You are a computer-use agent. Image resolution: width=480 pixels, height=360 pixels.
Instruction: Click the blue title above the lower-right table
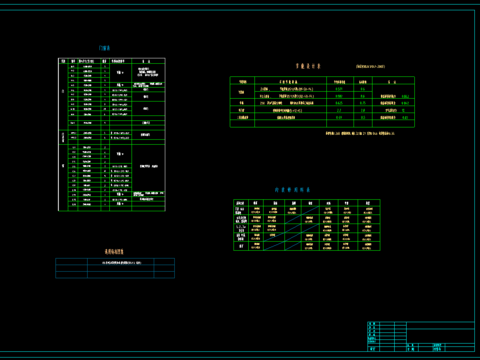coord(292,190)
